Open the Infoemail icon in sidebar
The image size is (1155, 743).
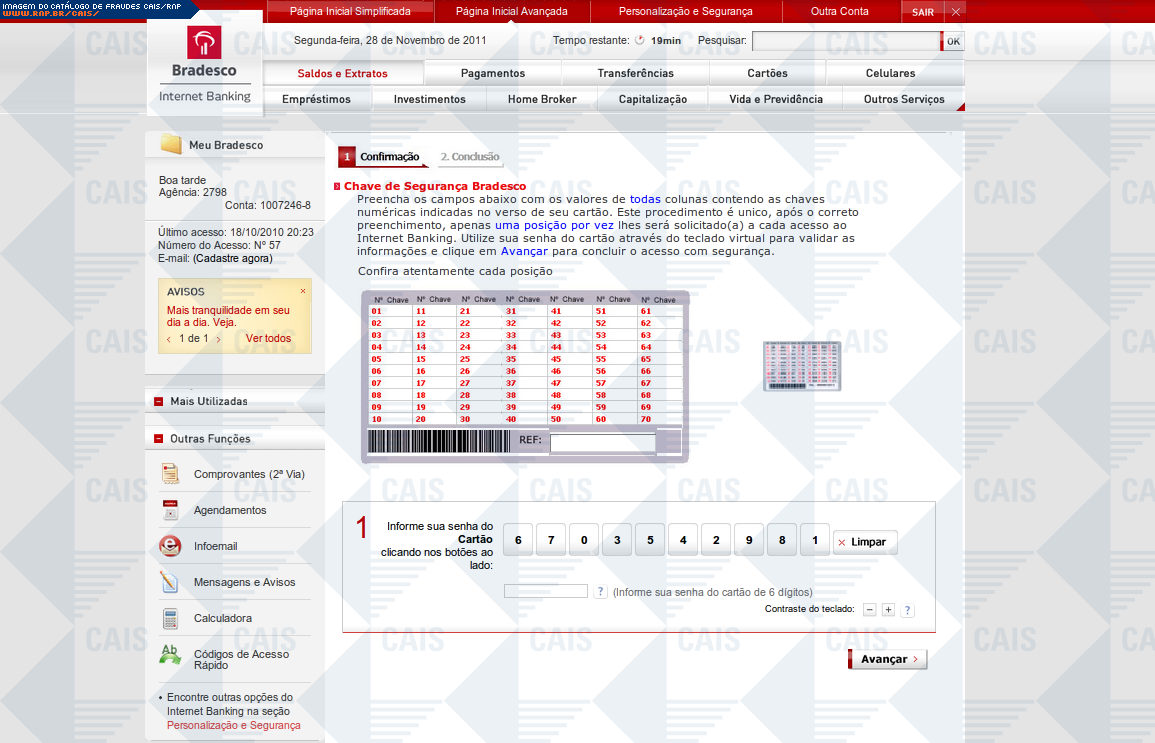point(170,546)
